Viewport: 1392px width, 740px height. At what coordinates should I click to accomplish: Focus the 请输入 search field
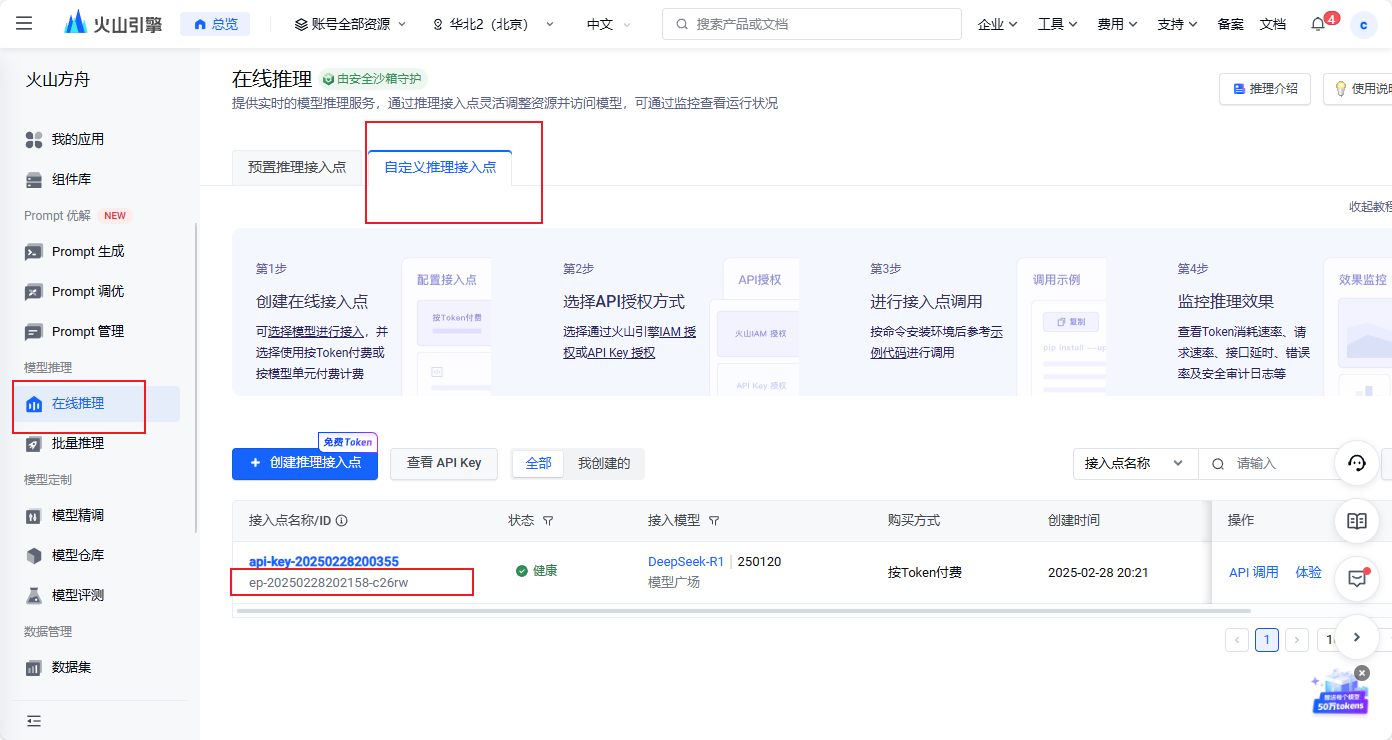(1270, 463)
